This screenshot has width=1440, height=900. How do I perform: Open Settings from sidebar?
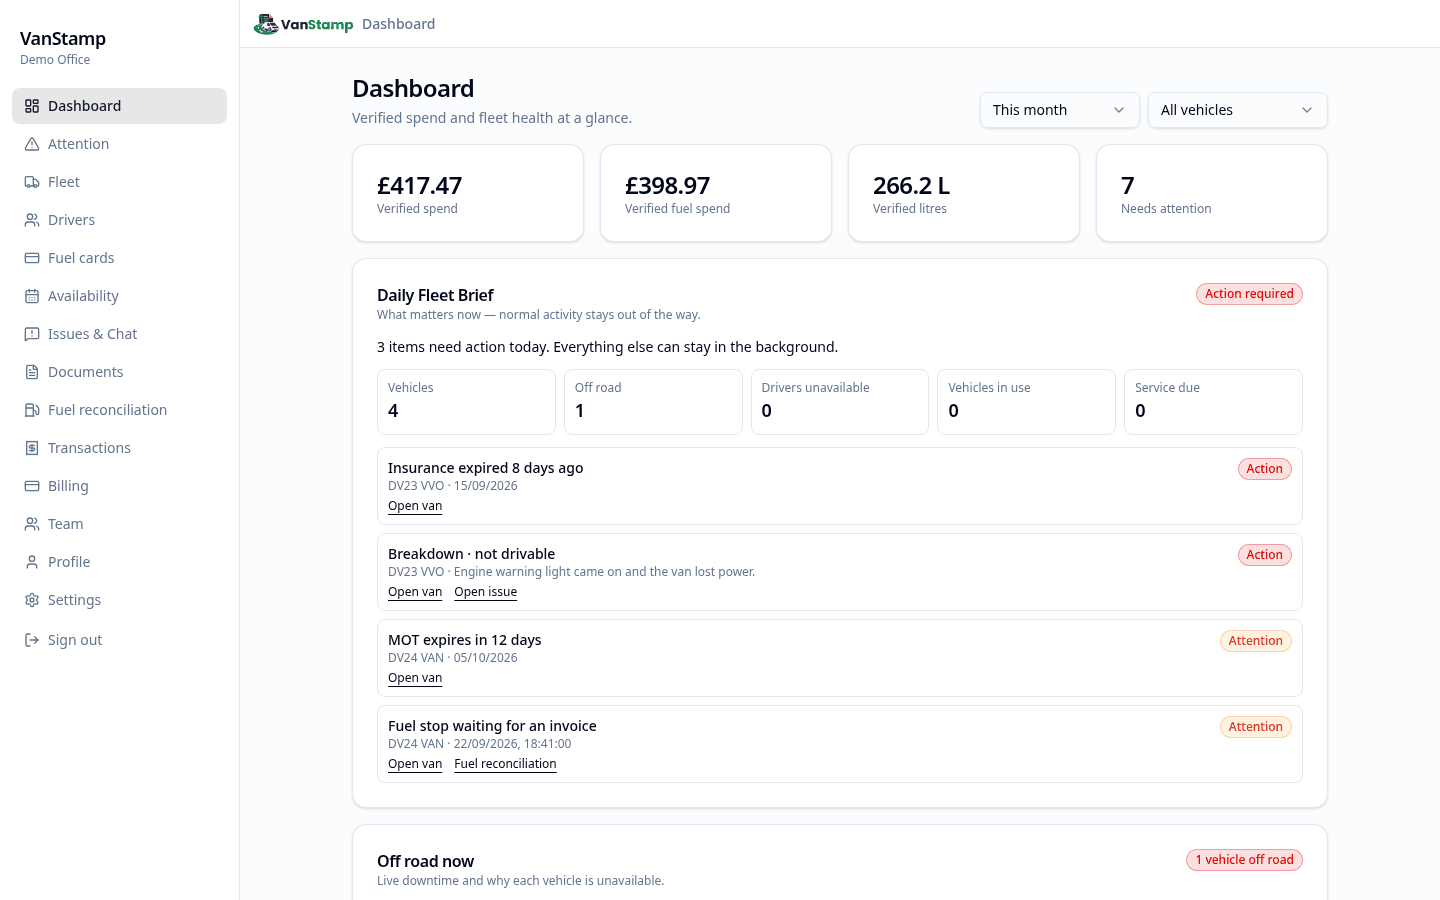point(120,600)
